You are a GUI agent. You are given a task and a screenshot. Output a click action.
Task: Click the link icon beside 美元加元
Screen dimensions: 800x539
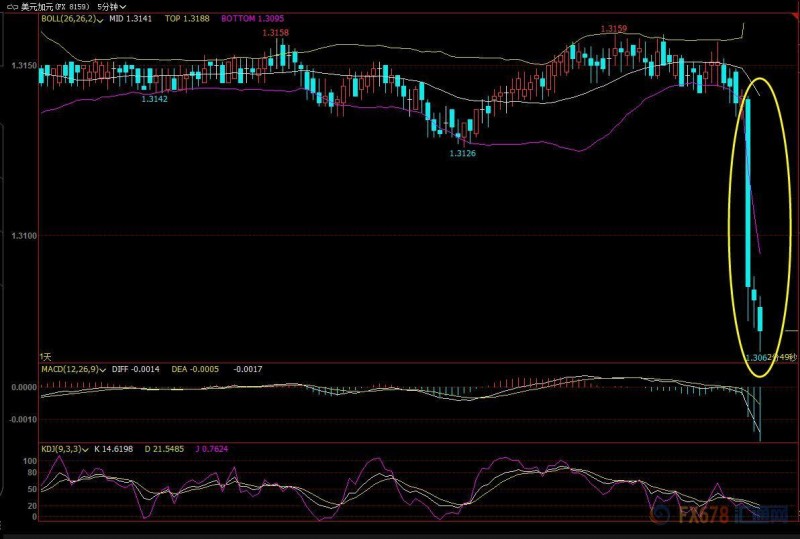click(x=12, y=6)
